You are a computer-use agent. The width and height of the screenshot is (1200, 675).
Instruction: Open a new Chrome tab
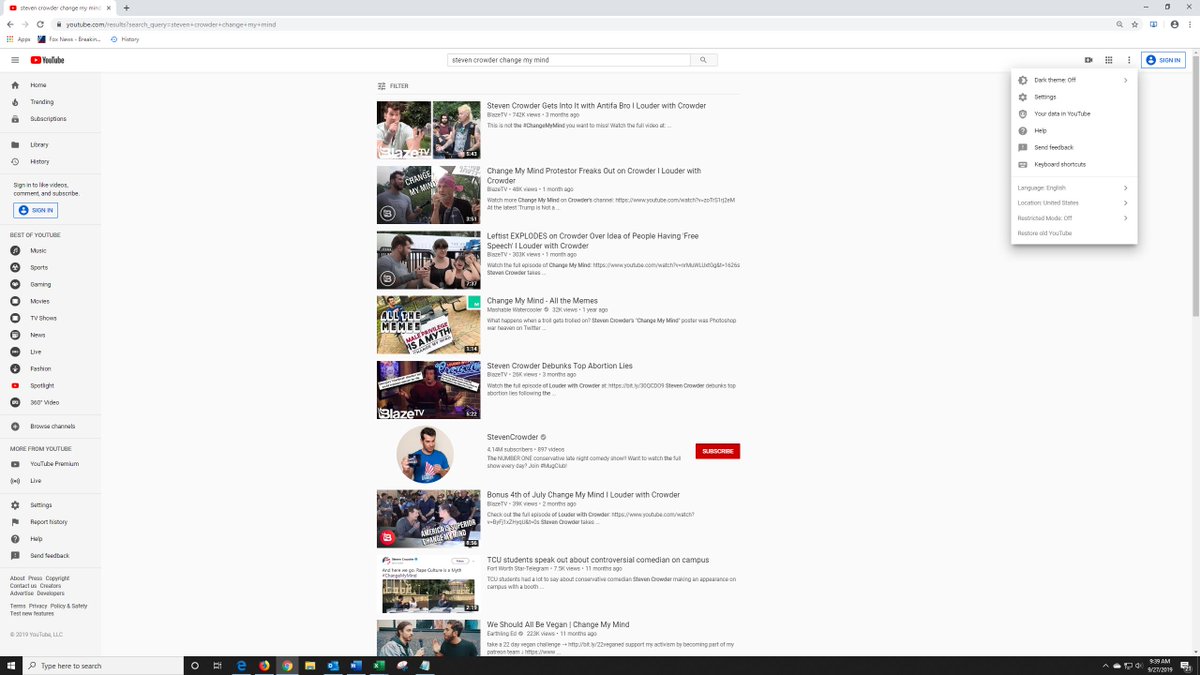[x=126, y=7]
